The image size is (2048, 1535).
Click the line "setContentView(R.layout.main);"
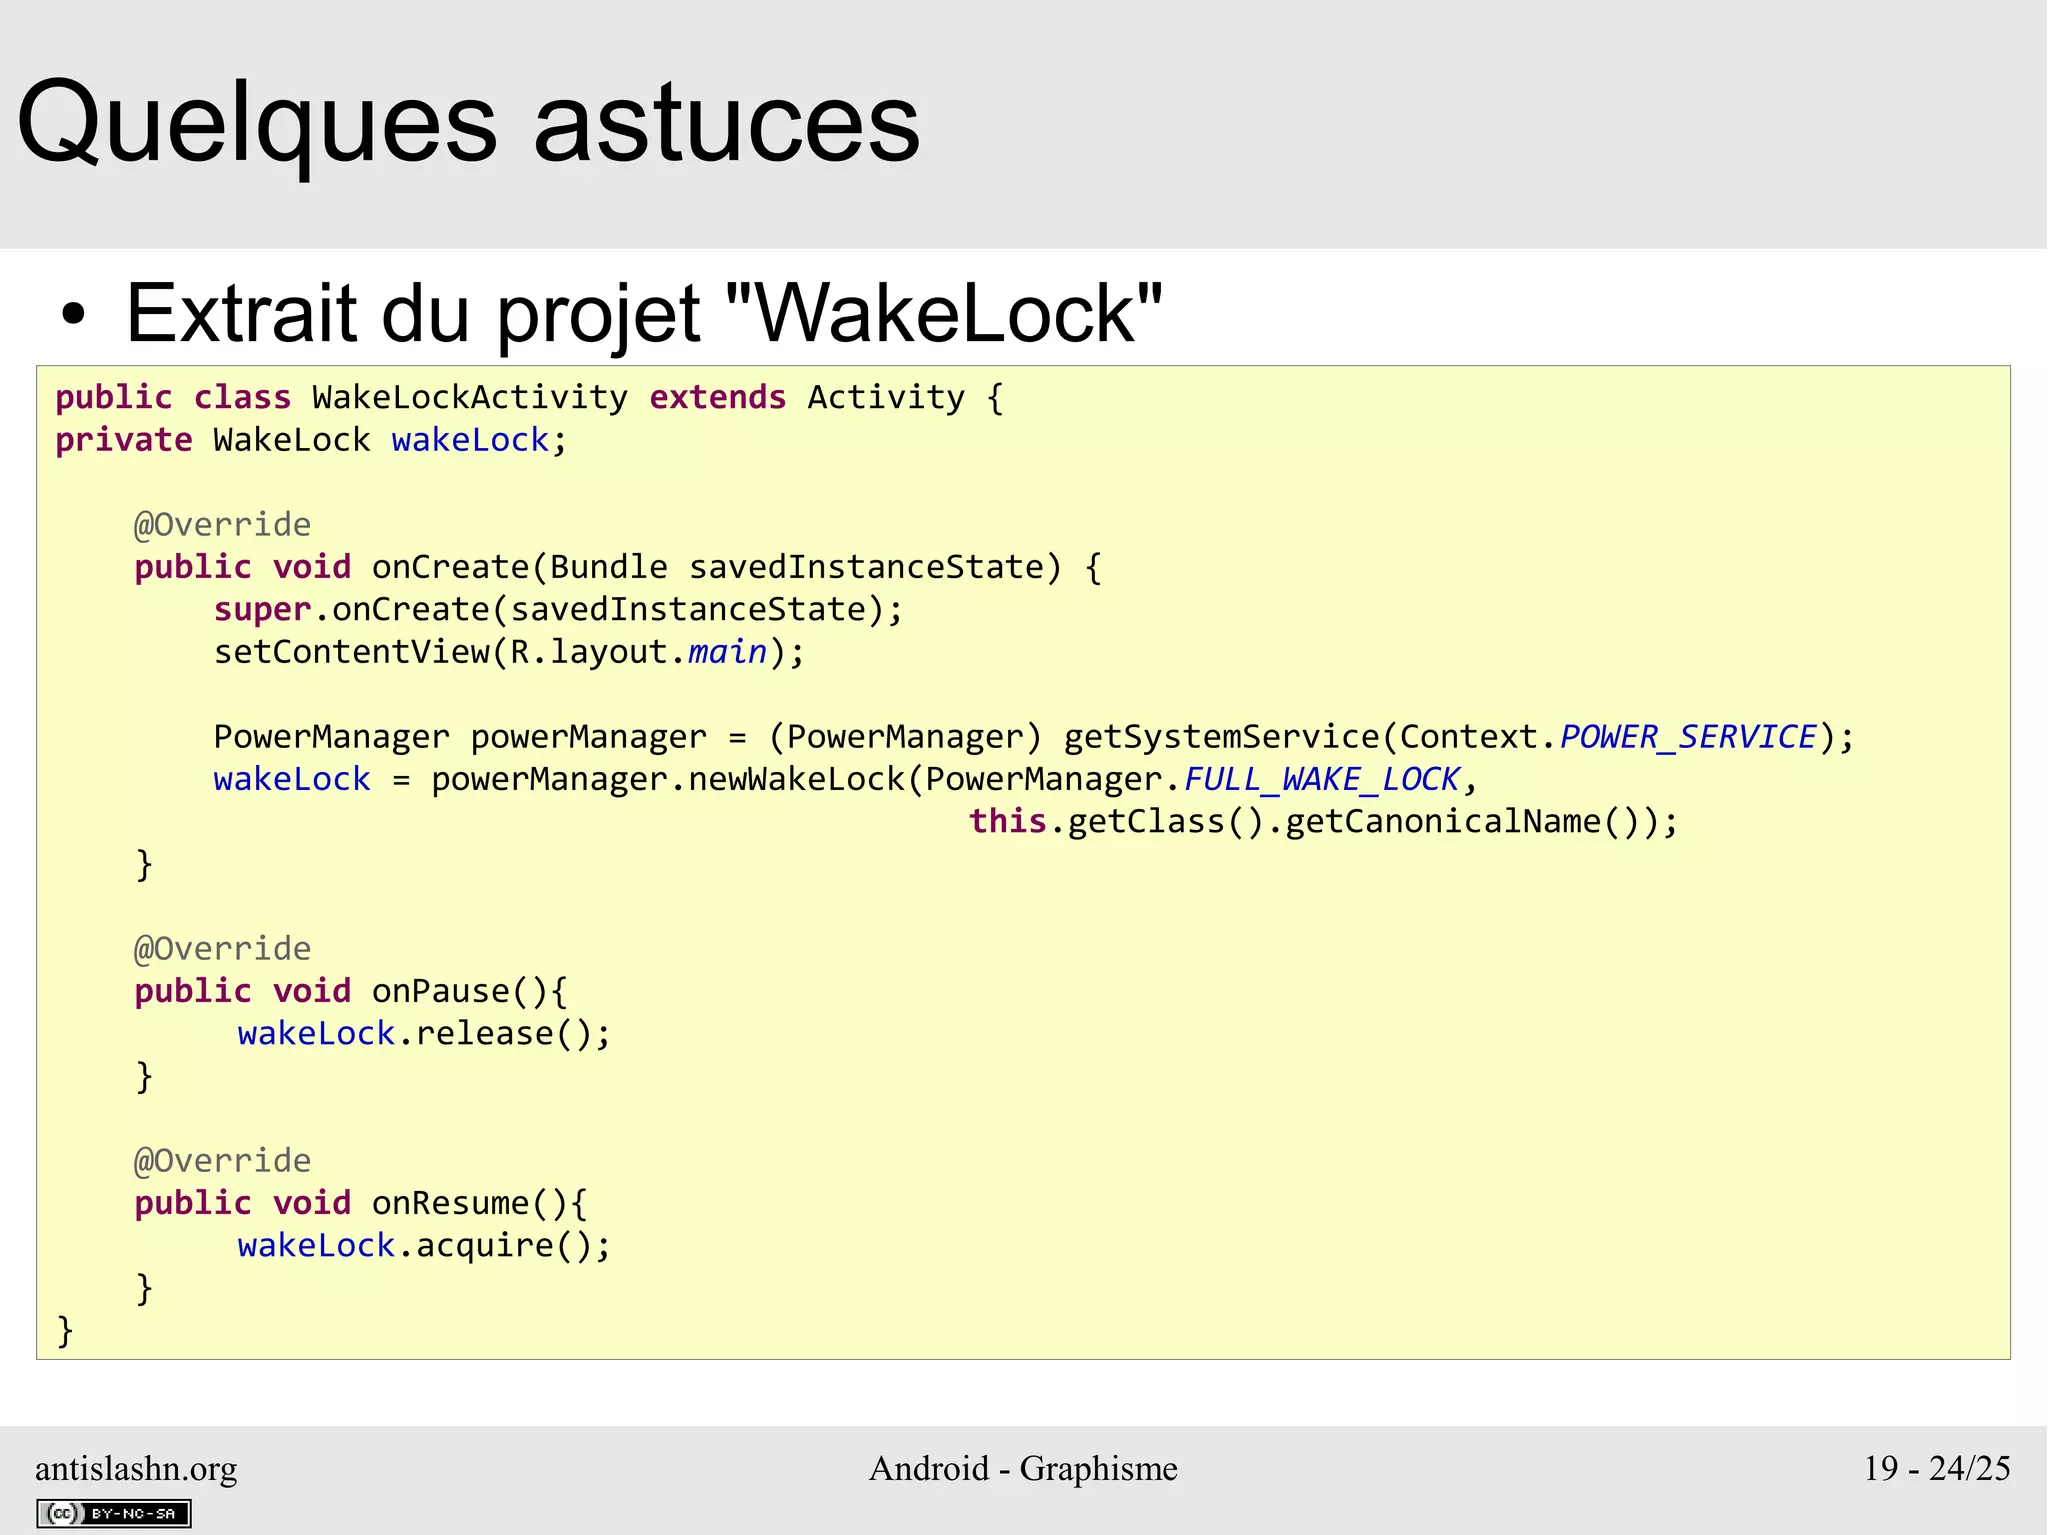(509, 652)
